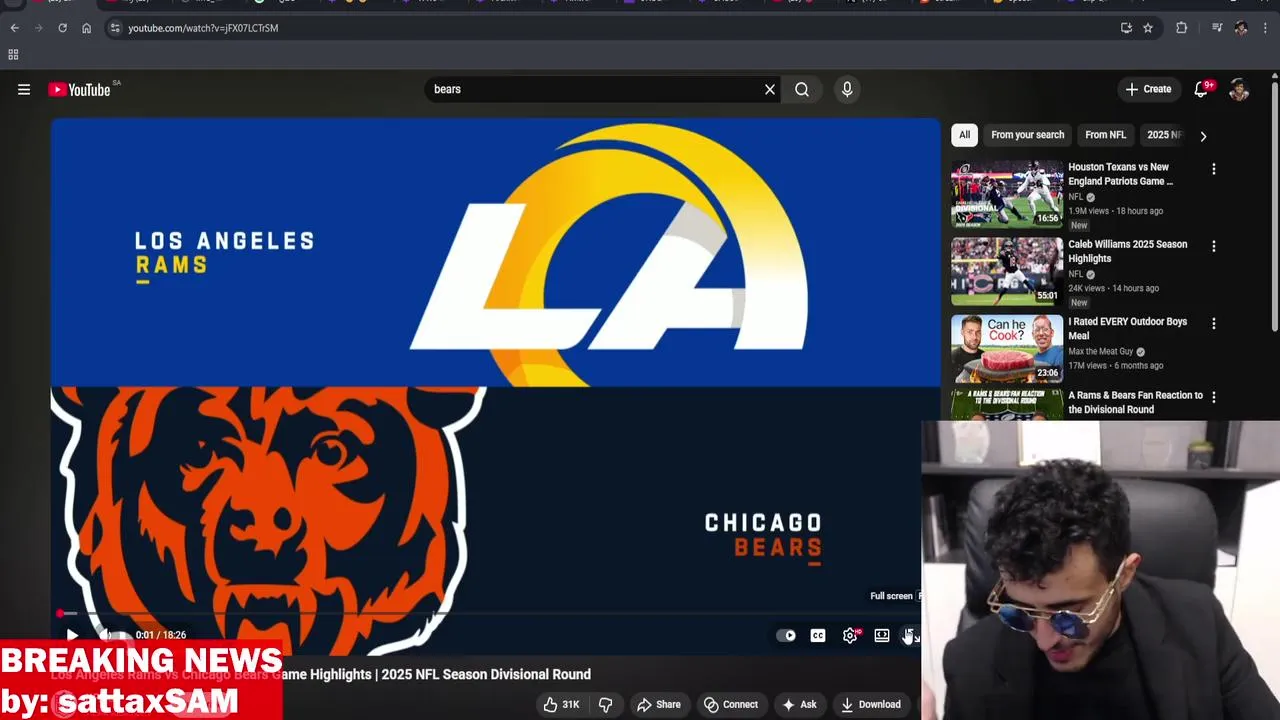
Task: Install app icon in address bar
Action: click(1126, 28)
